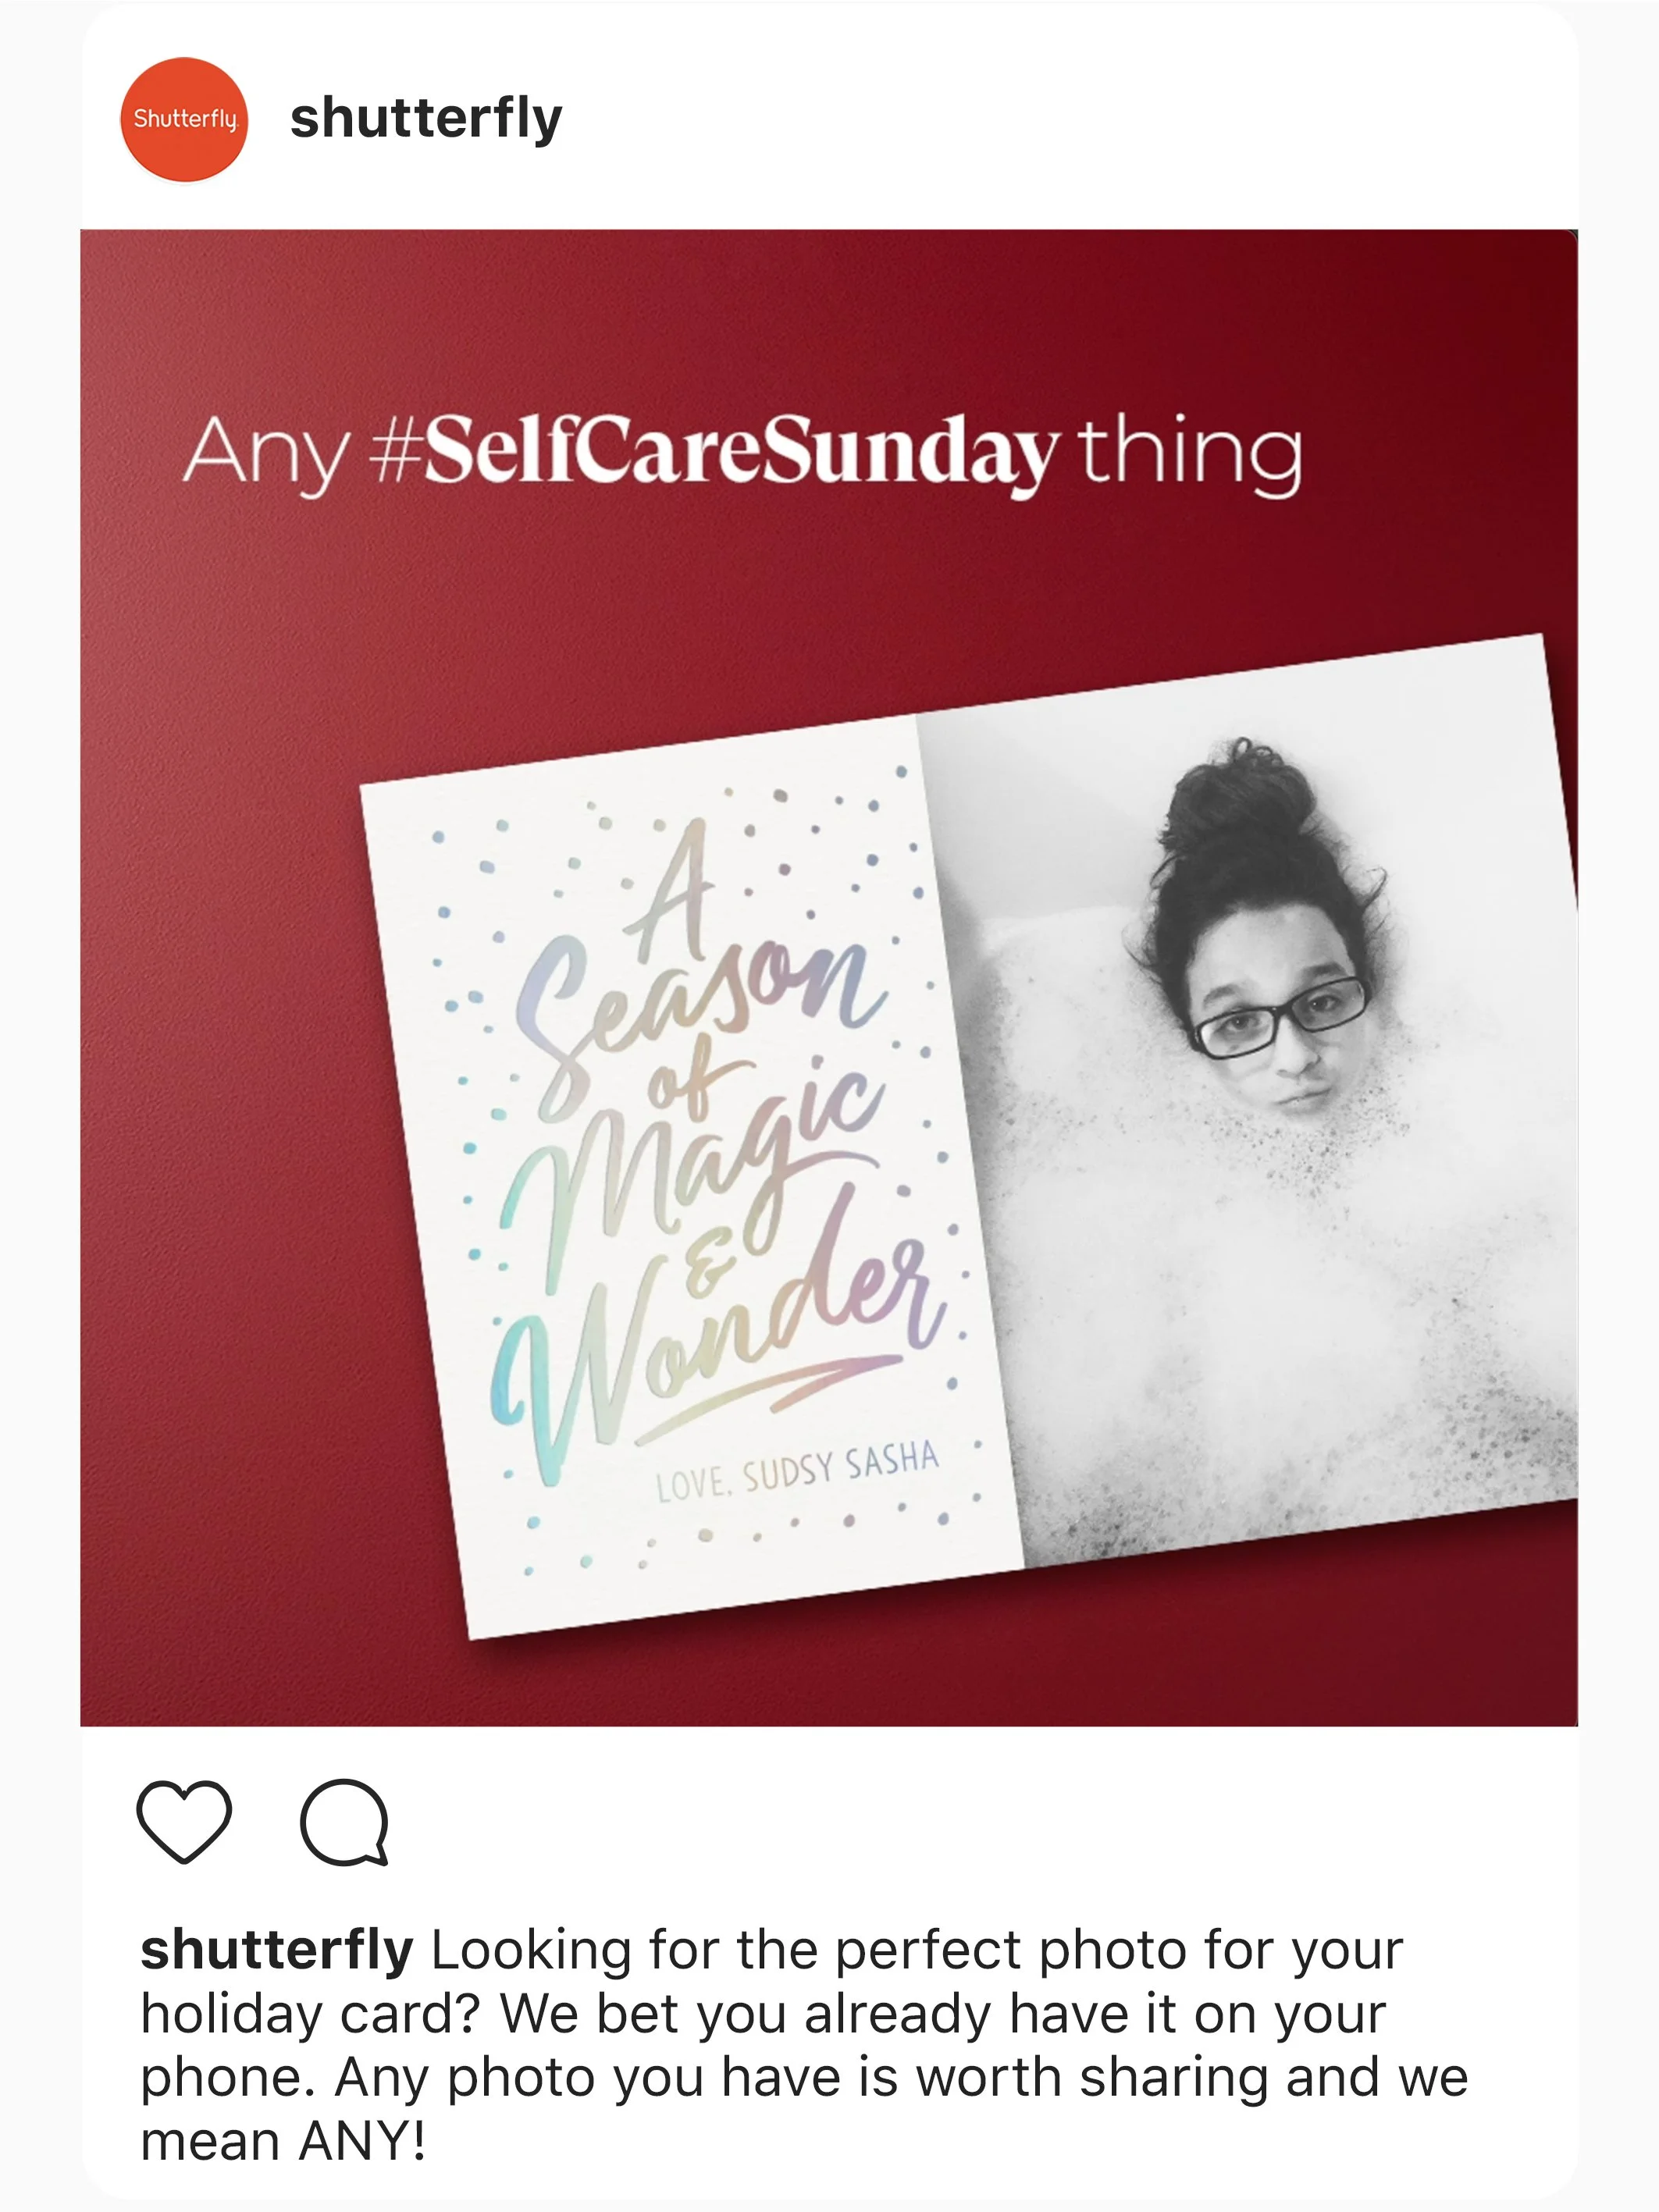The width and height of the screenshot is (1659, 2212).
Task: Click ANY! at the caption's end
Action: pos(363,2141)
